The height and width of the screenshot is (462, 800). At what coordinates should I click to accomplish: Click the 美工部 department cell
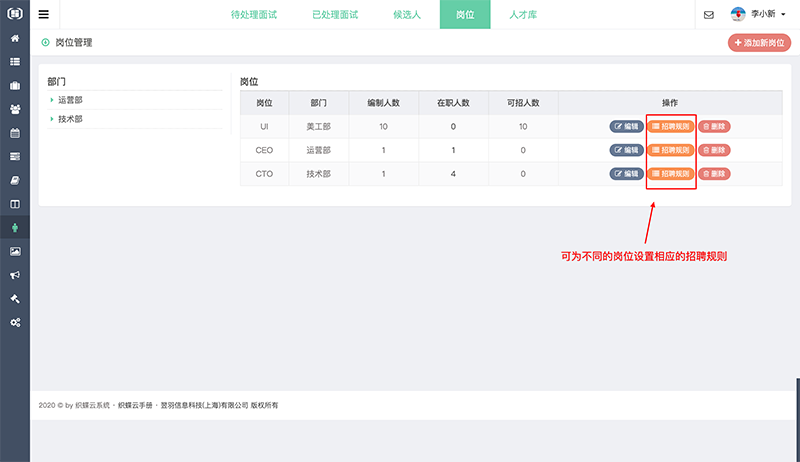point(318,126)
